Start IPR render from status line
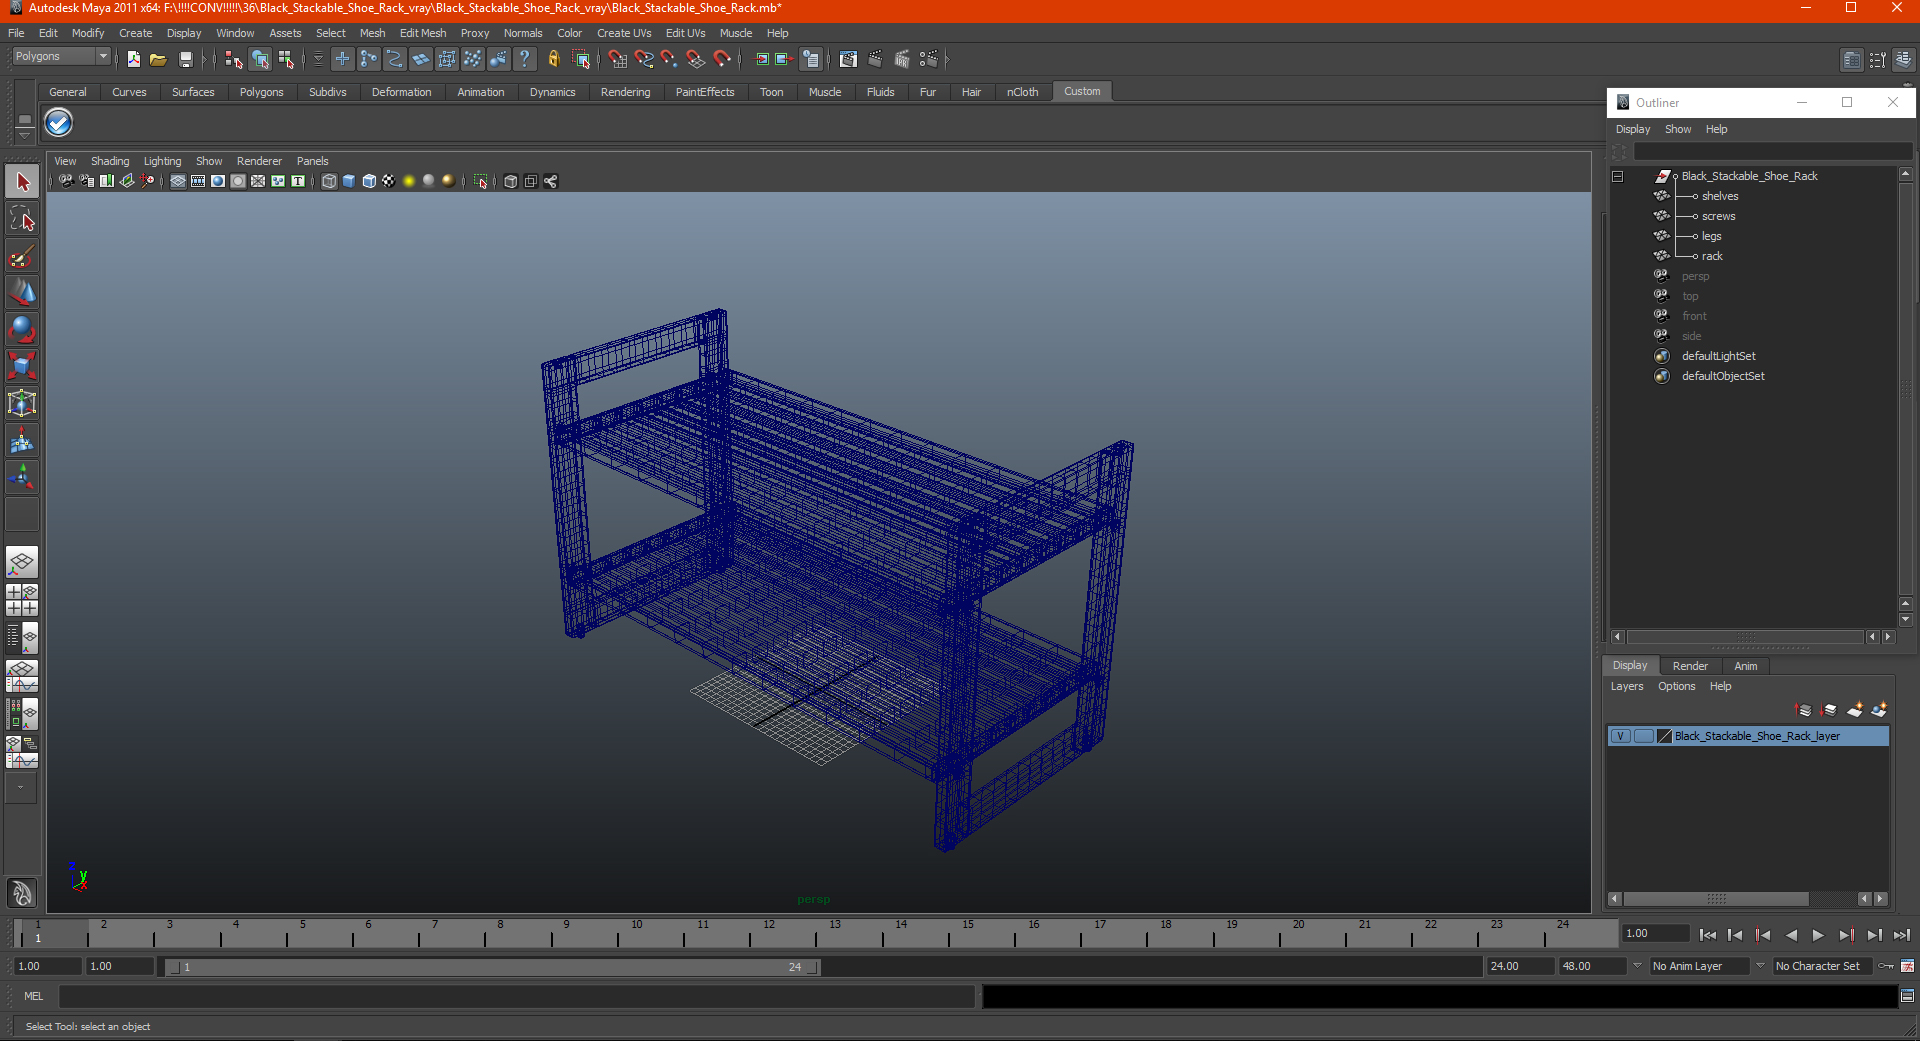The width and height of the screenshot is (1920, 1041). (x=902, y=59)
